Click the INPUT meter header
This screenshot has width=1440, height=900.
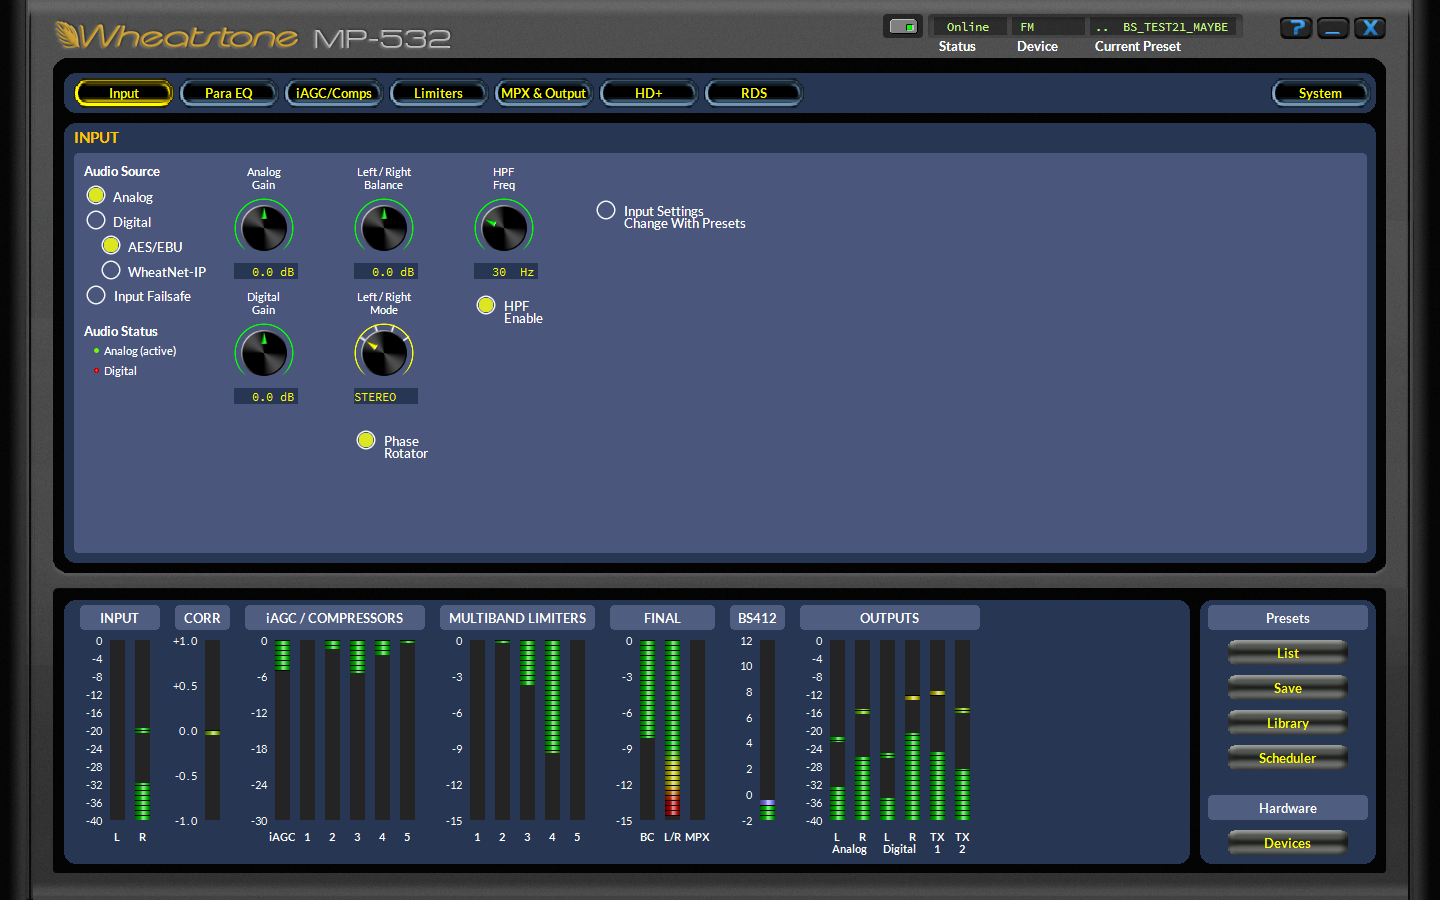tap(119, 618)
